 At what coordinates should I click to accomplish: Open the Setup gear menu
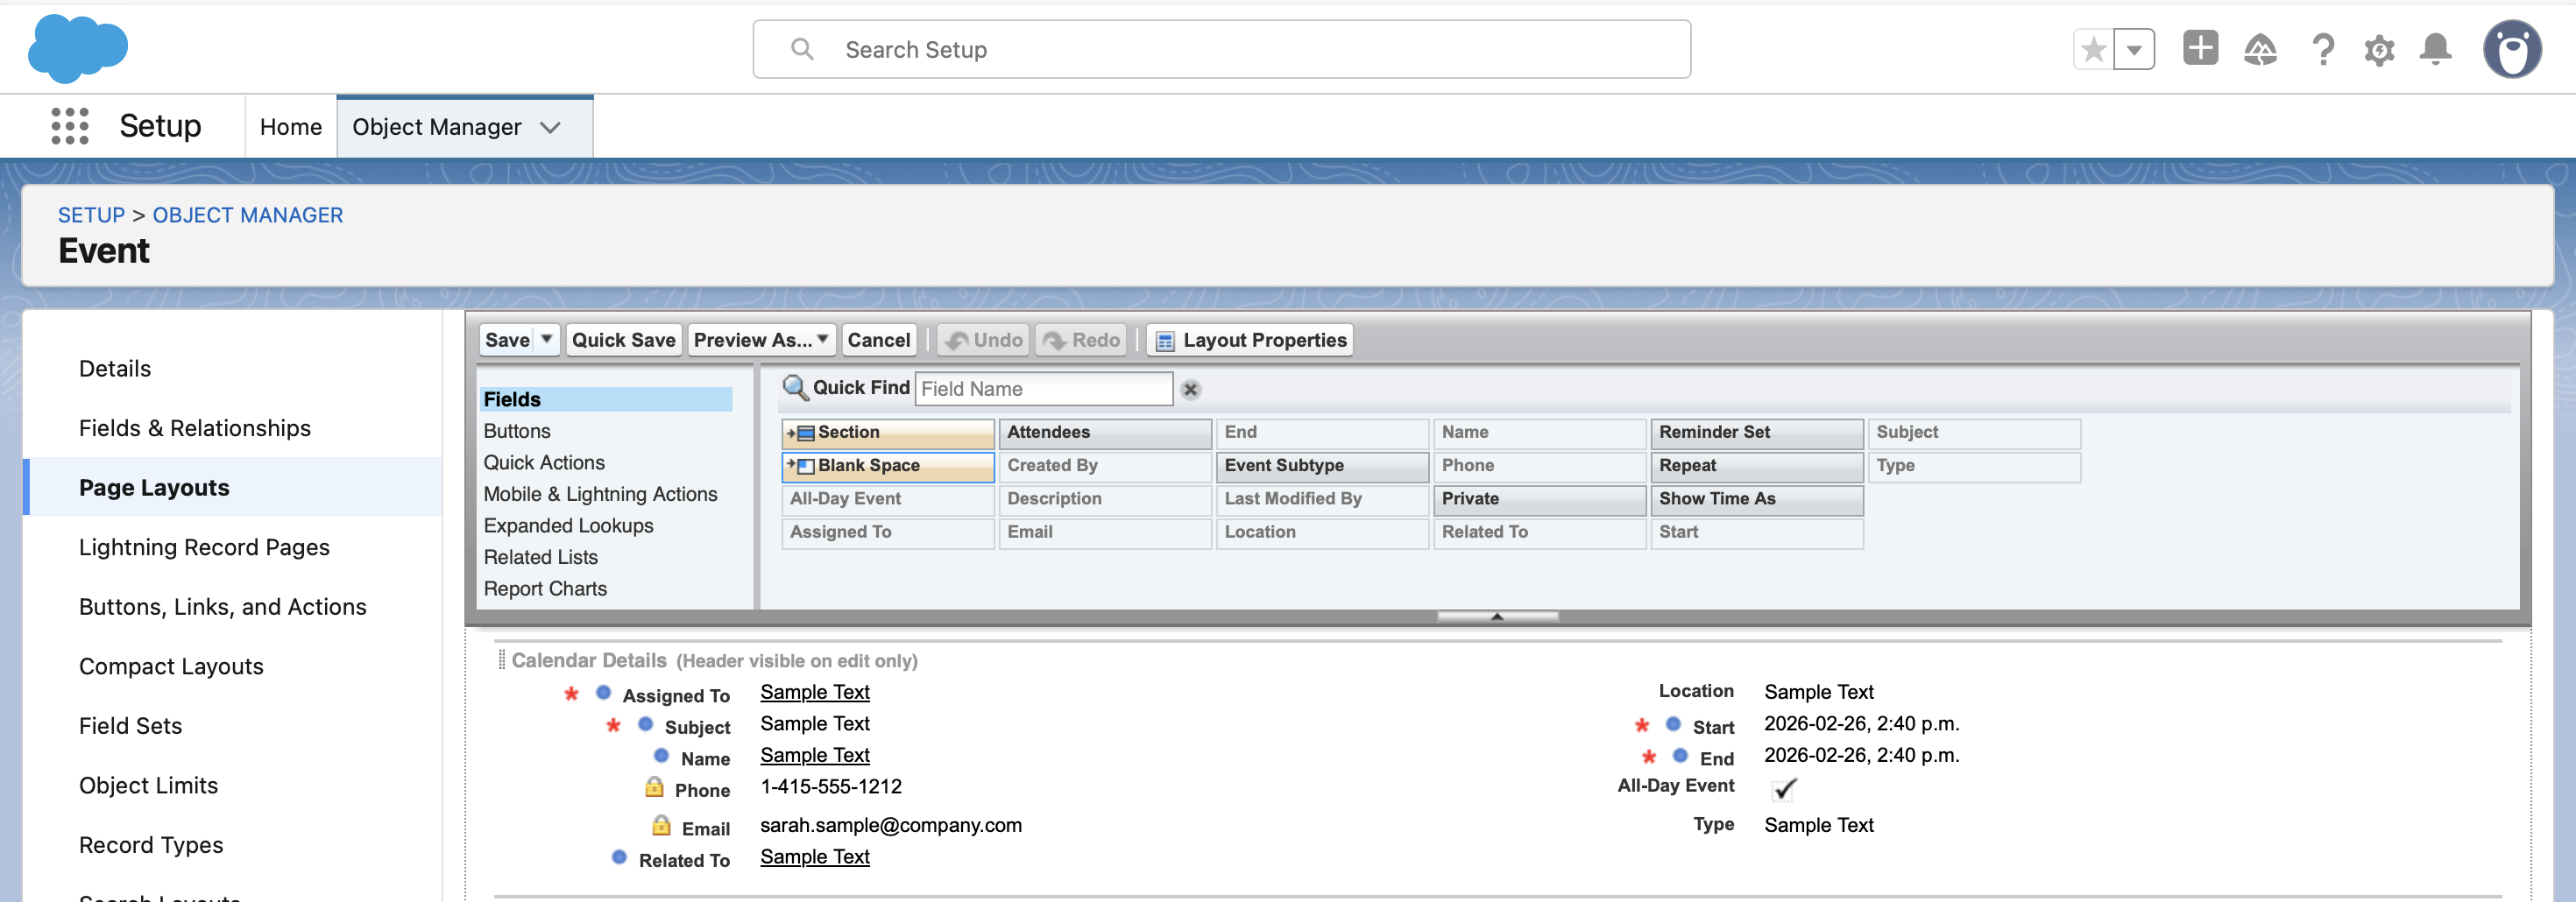click(x=2379, y=50)
